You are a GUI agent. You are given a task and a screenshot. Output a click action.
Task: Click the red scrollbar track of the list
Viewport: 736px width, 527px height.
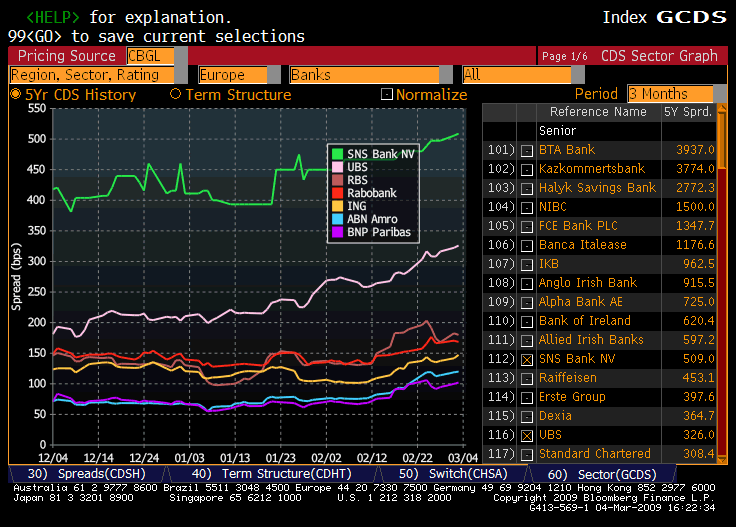tap(722, 310)
